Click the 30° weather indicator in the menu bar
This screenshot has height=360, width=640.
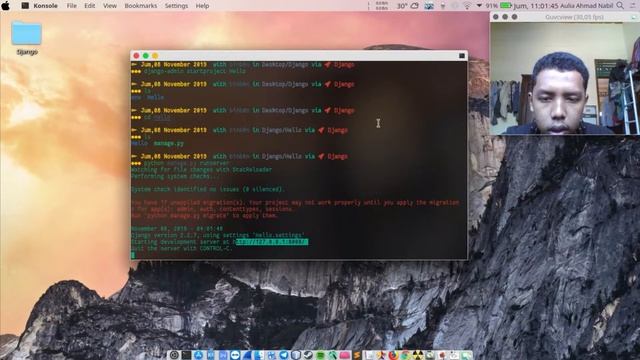[408, 6]
